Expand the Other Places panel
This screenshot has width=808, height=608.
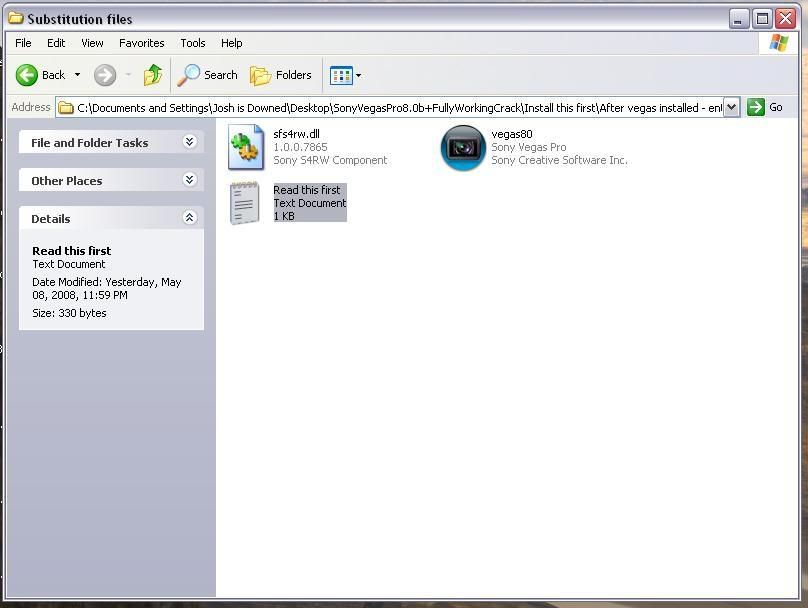coord(190,179)
